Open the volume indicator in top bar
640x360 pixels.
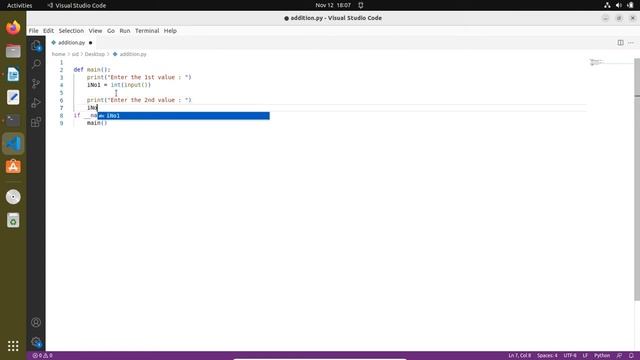[x=619, y=5]
